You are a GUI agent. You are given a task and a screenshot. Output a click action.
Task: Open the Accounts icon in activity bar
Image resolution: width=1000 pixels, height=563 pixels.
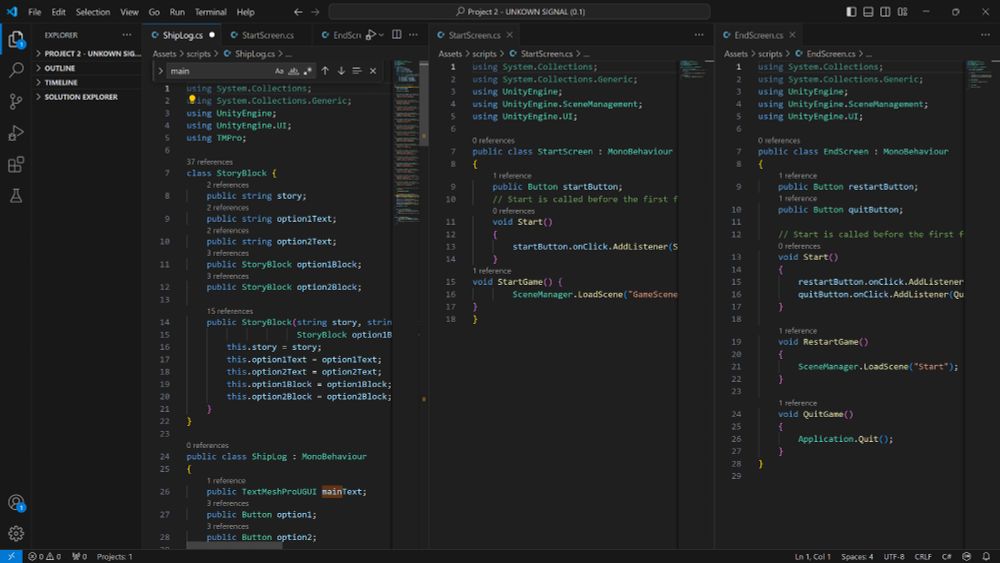pyautogui.click(x=16, y=503)
